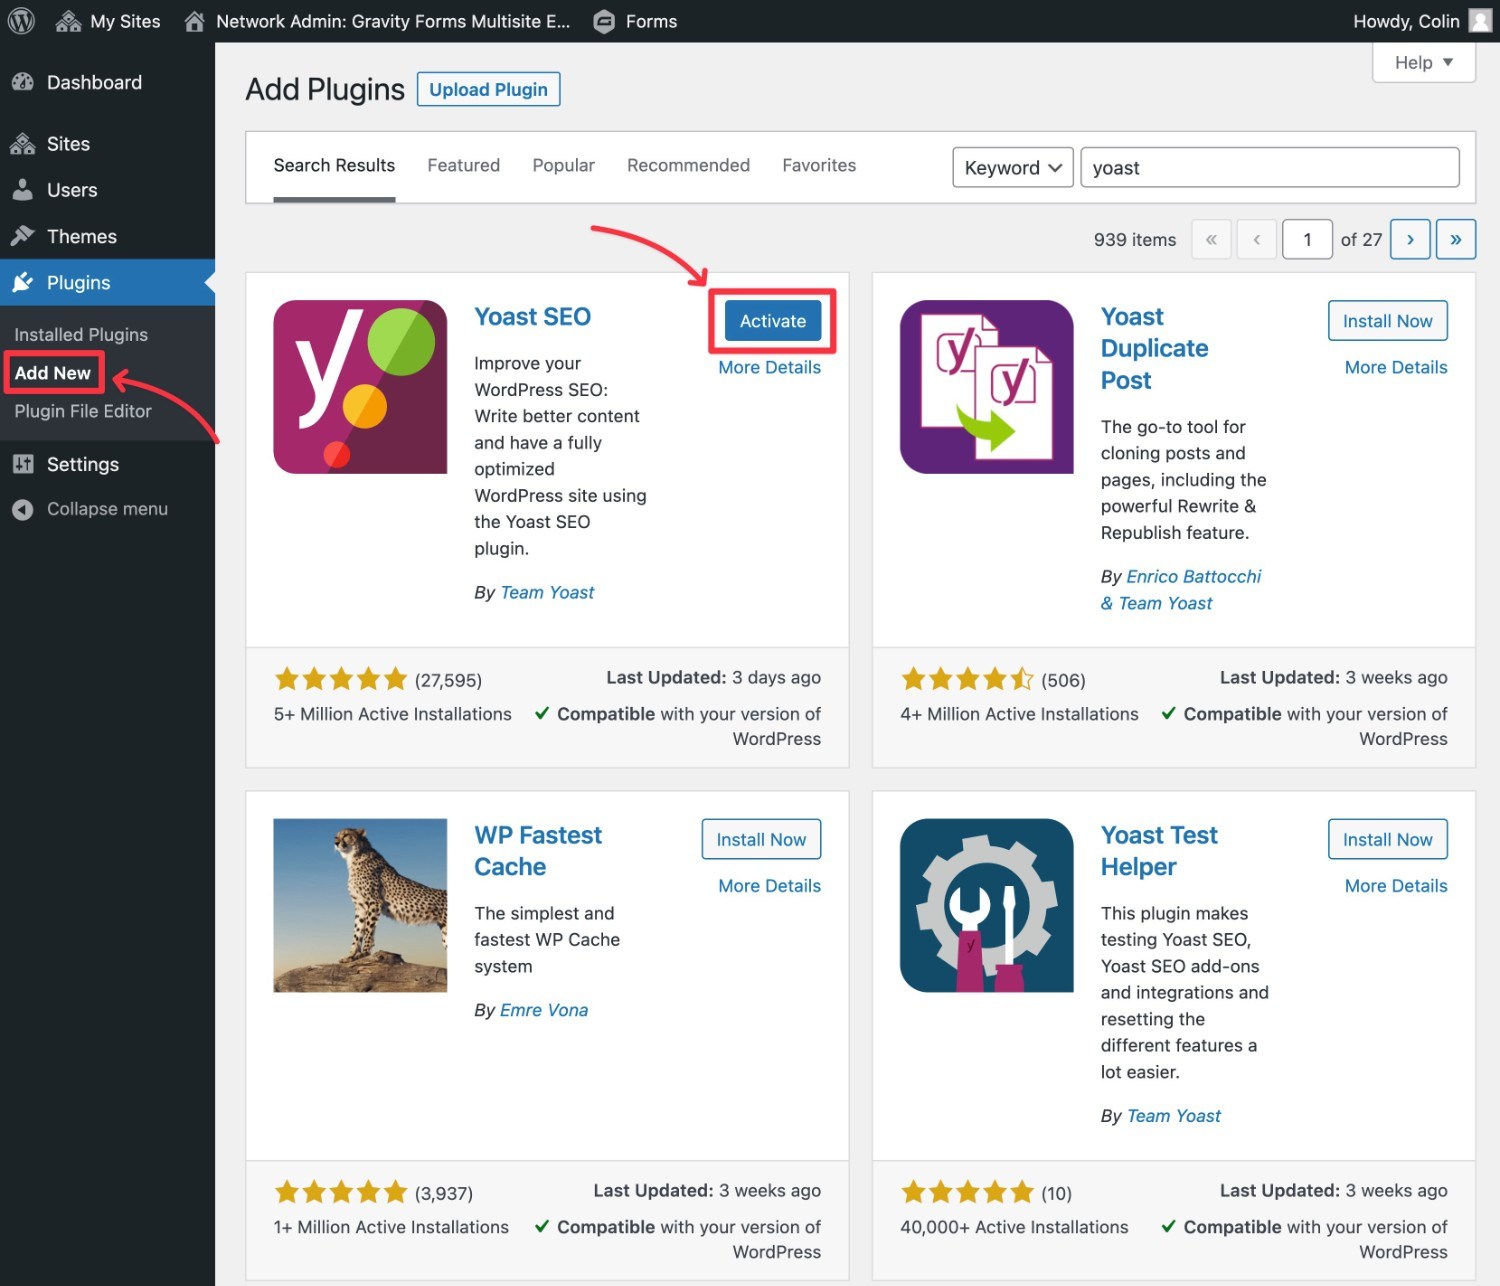Click the Howdy, Colin account menu
Viewport: 1500px width, 1286px height.
point(1421,21)
